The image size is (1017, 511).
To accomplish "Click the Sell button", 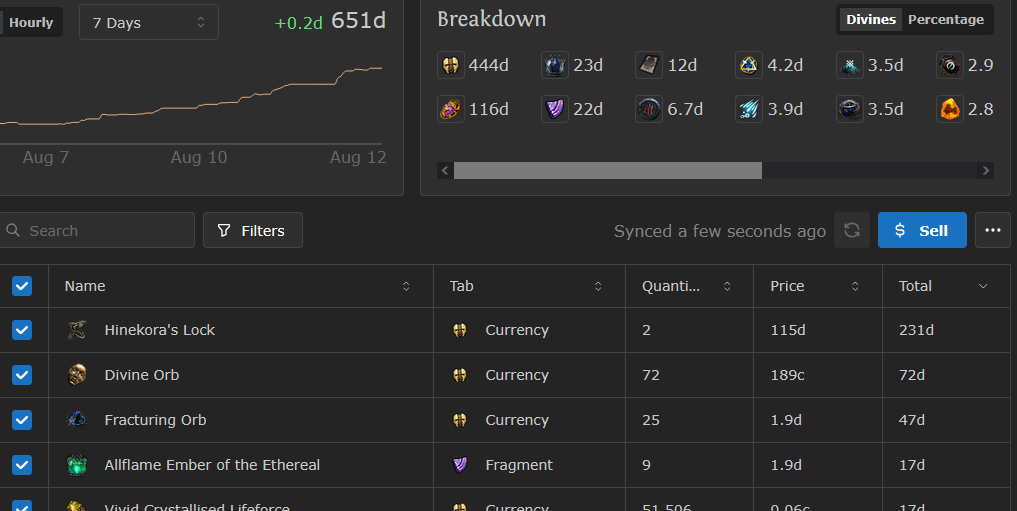I will coord(922,230).
